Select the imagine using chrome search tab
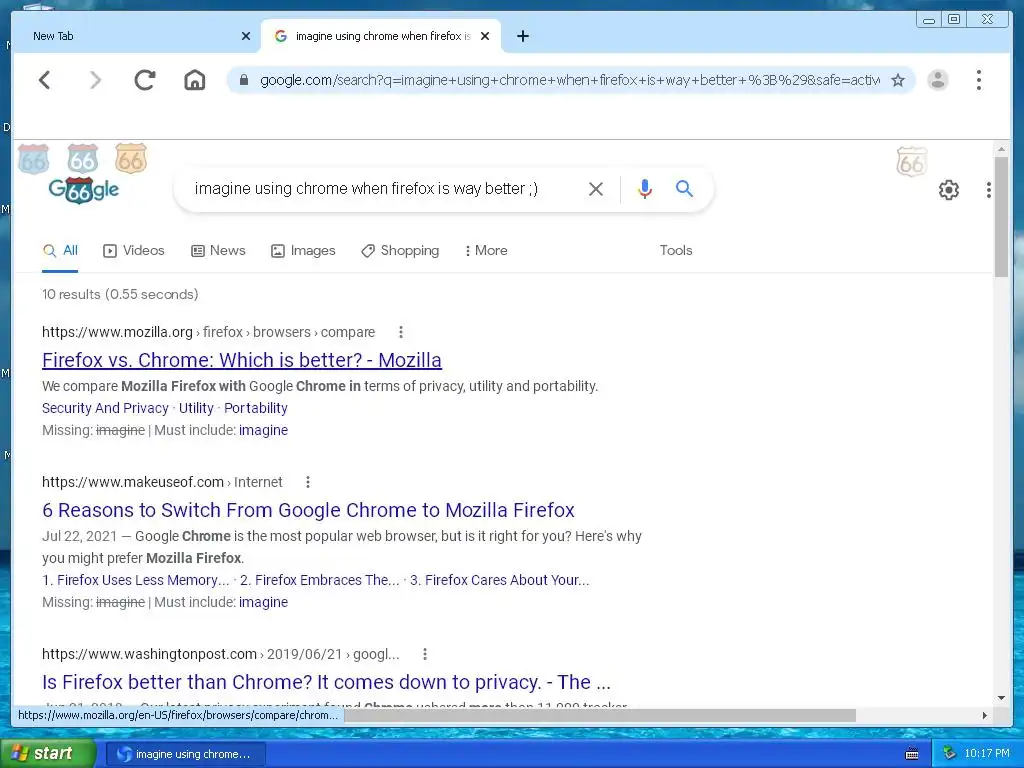Viewport: 1024px width, 768px height. tap(381, 36)
